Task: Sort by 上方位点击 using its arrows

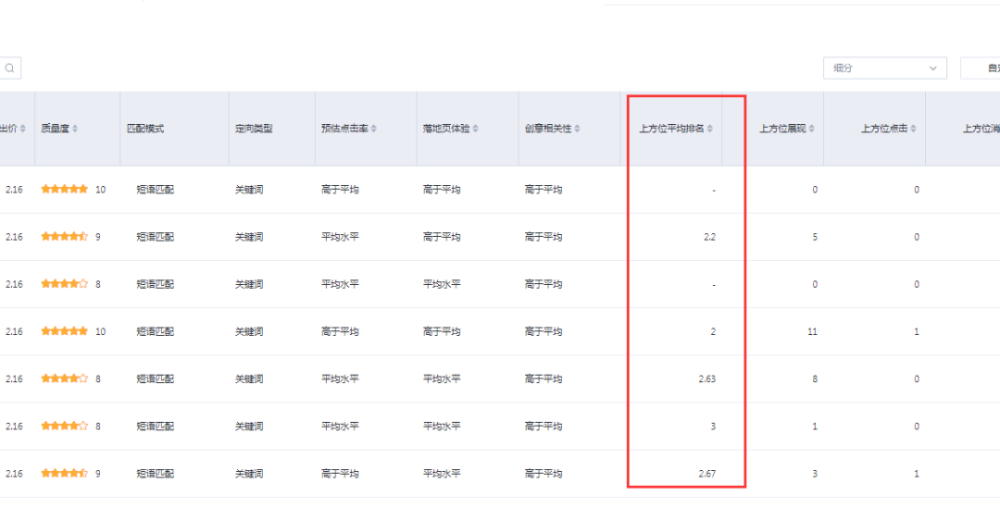Action: tap(914, 129)
